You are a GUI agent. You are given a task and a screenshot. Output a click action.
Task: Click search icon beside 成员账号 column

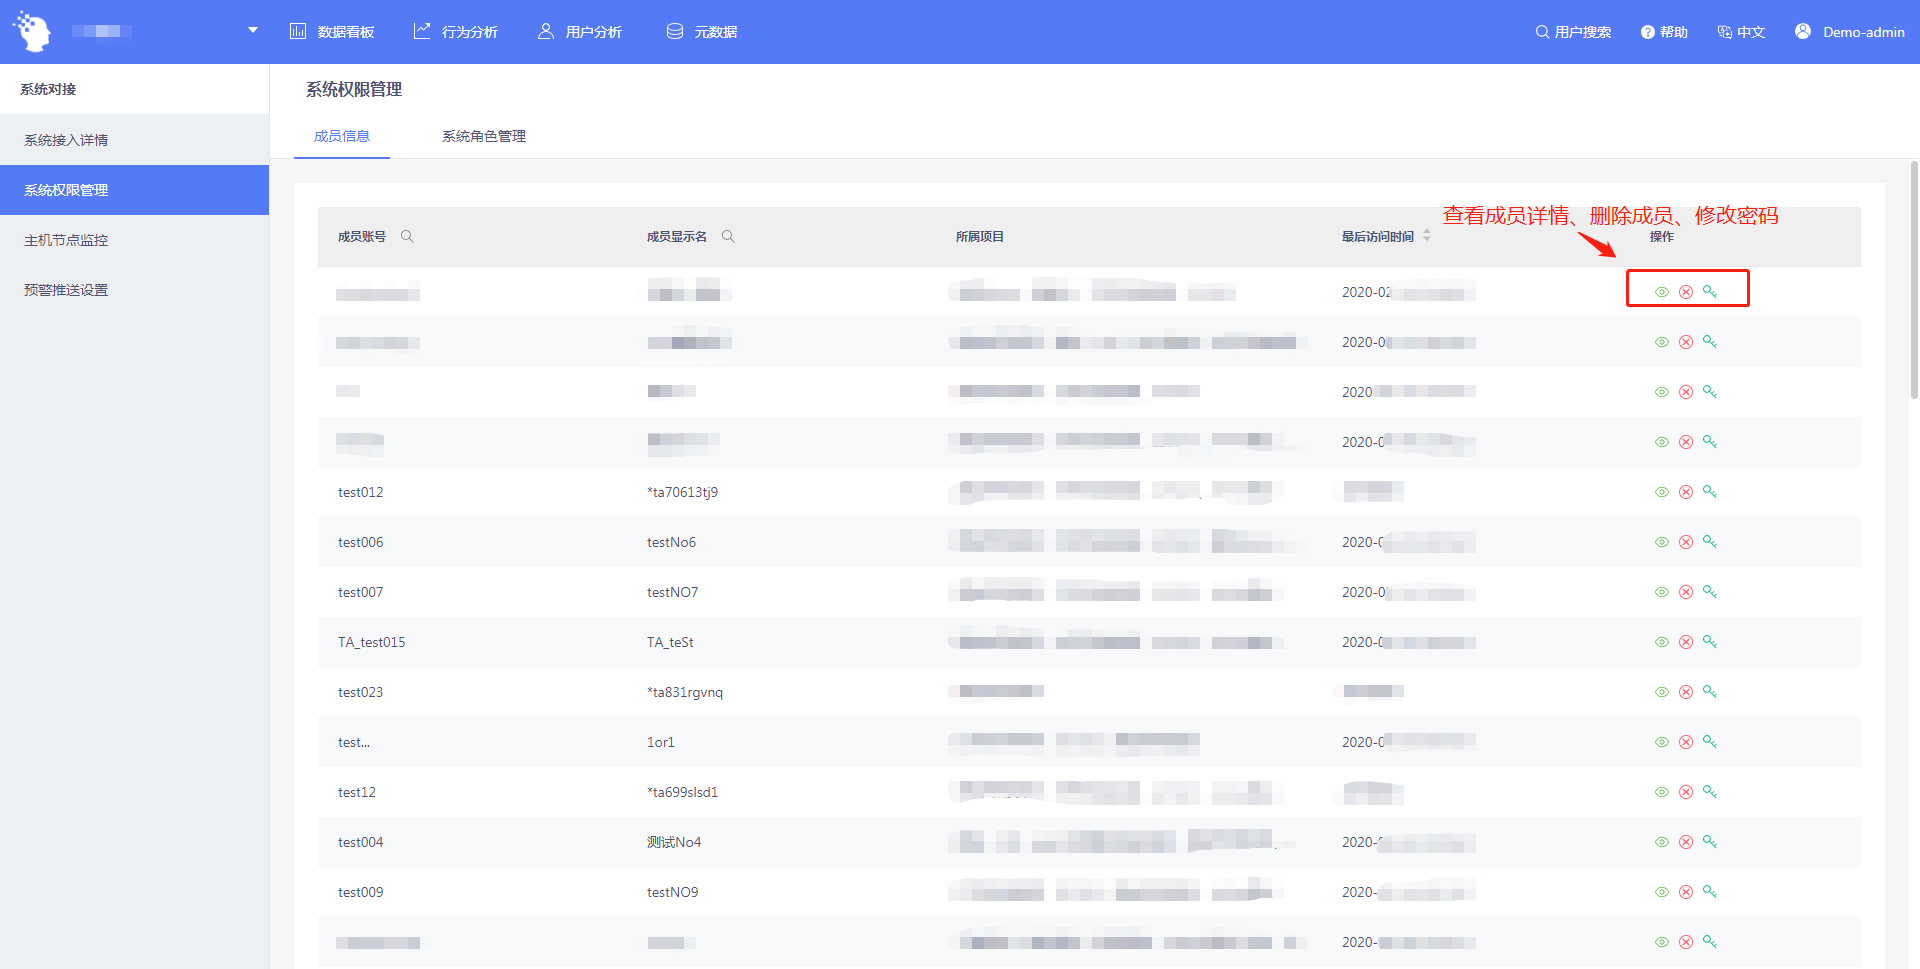pos(407,237)
